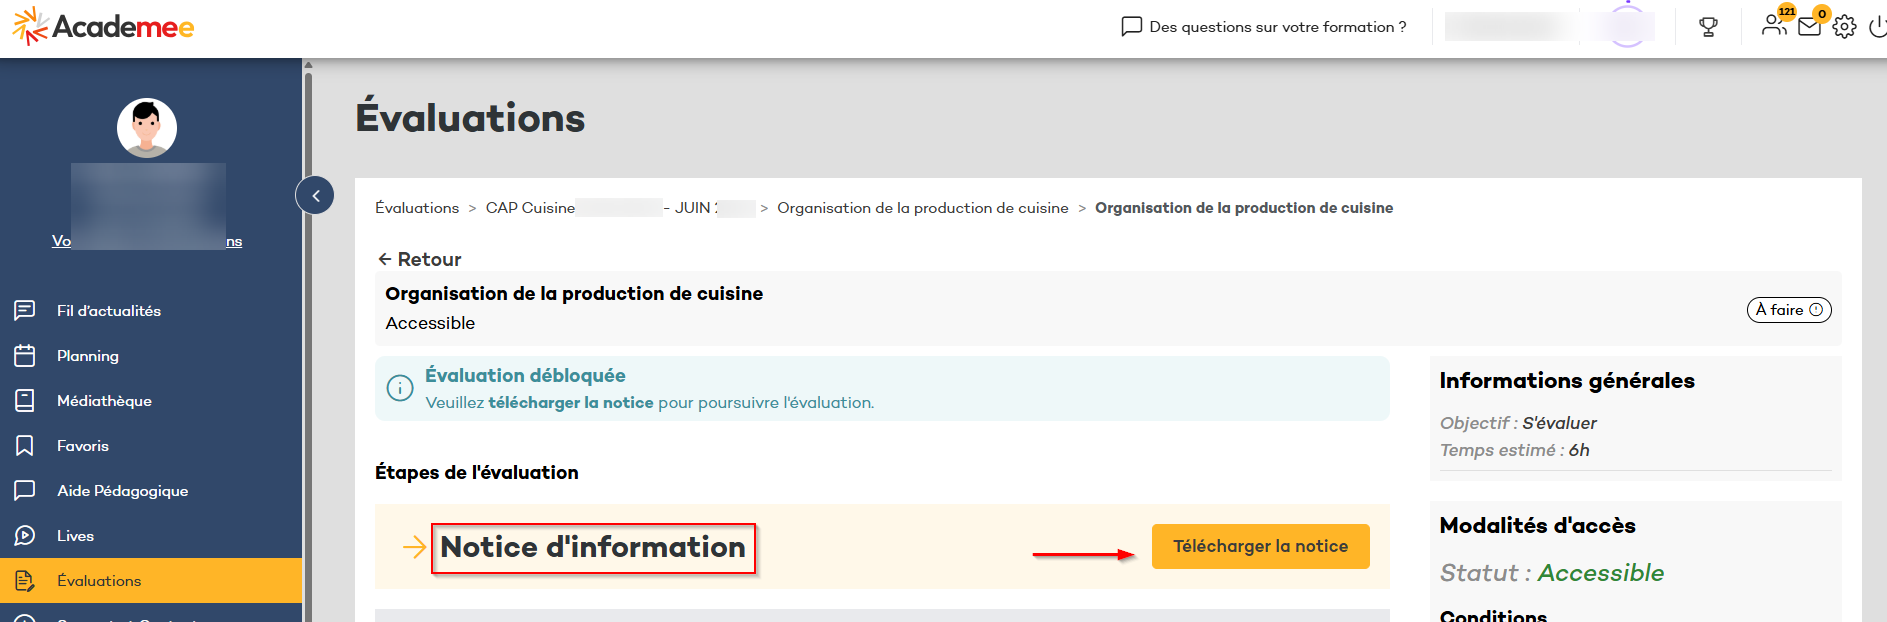Screen dimensions: 1887x622
Task: Collapse the sidebar with chevron button
Action: [315, 195]
